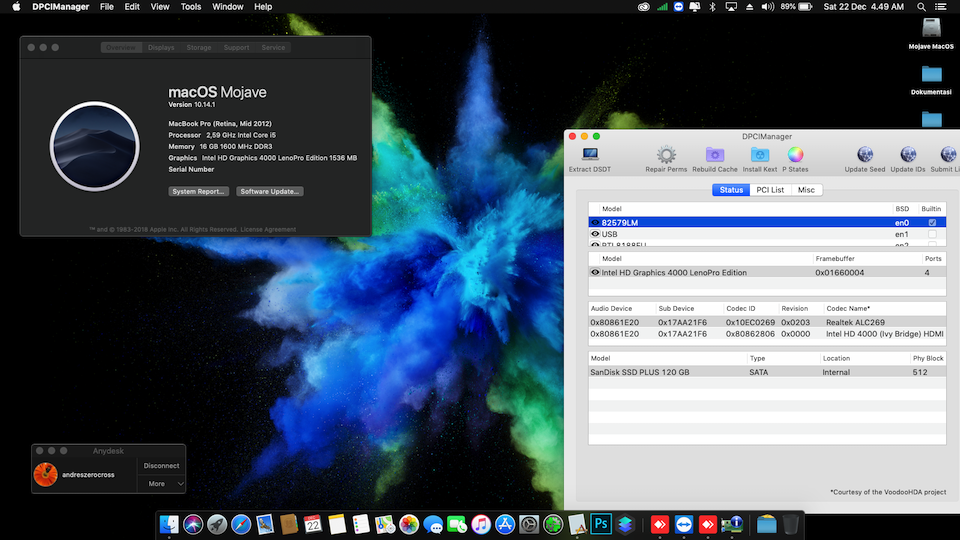Open Calendar icon showing 22

313,525
